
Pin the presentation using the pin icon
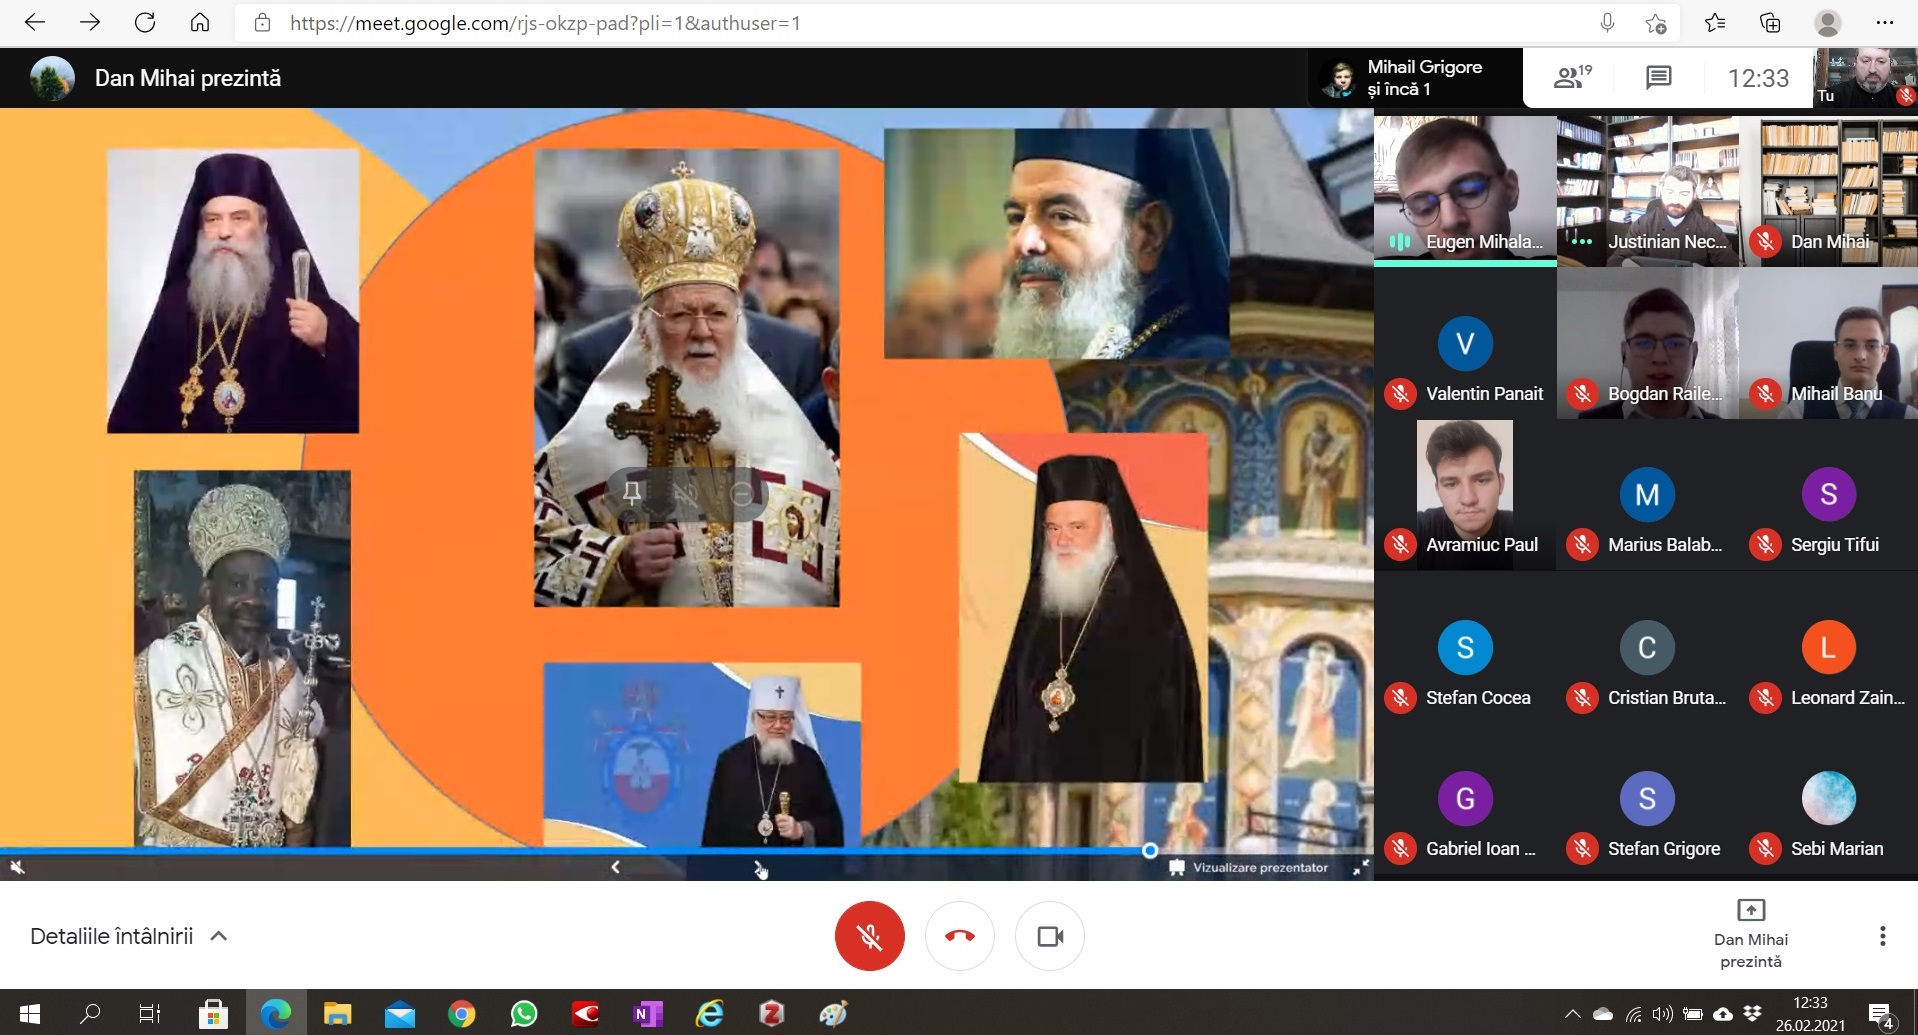tap(632, 493)
